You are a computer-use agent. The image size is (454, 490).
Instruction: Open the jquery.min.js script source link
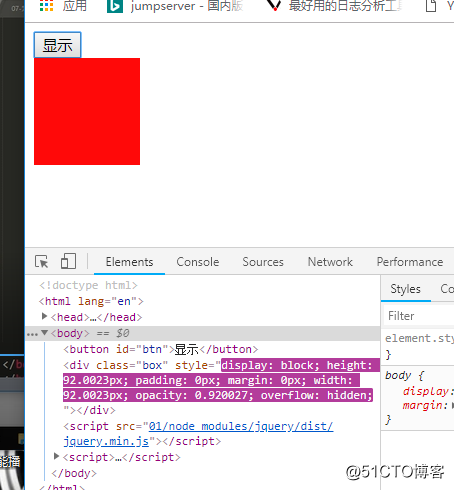point(198,434)
